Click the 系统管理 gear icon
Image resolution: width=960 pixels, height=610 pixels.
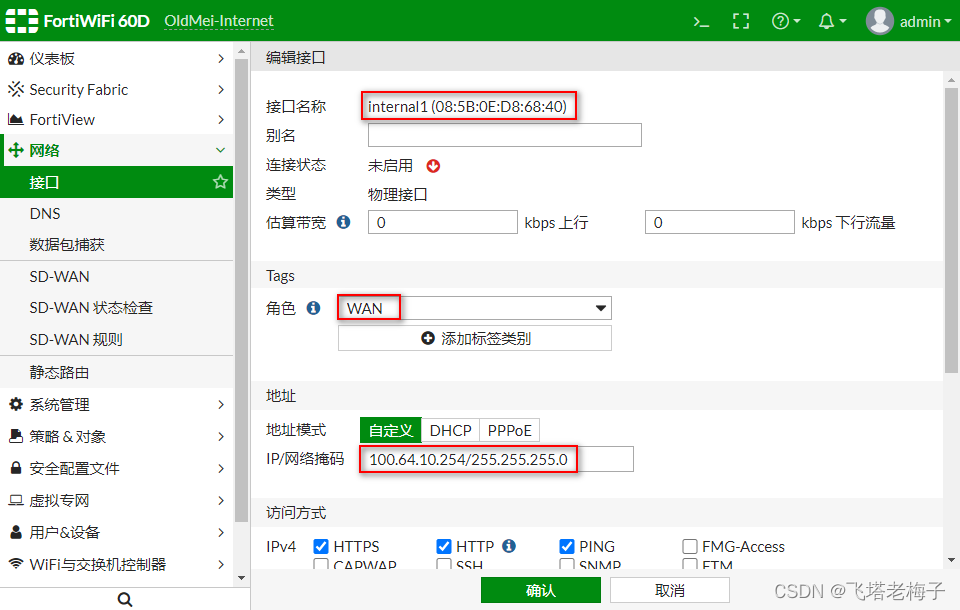[16, 404]
